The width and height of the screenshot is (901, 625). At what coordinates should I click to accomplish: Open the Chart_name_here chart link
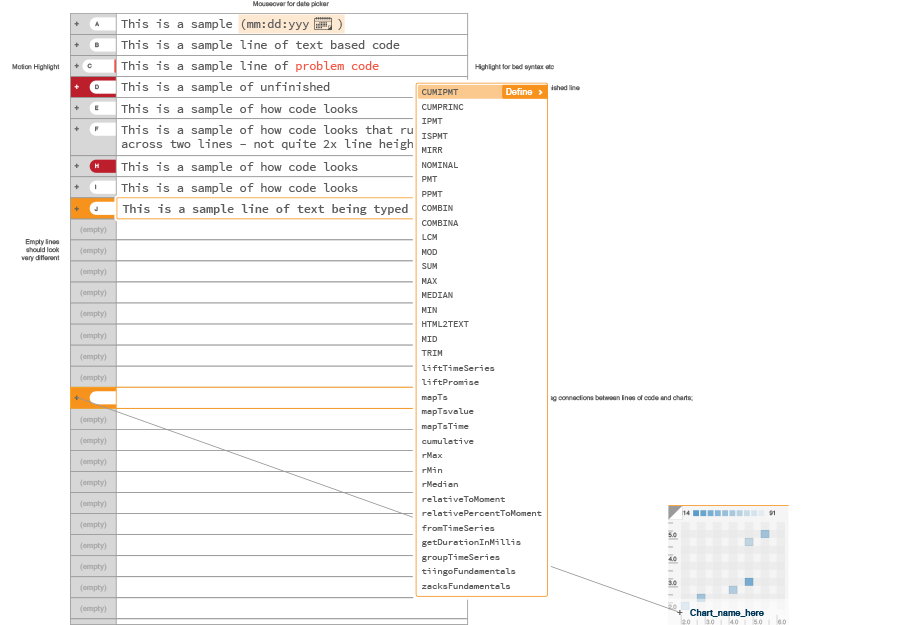pos(727,613)
